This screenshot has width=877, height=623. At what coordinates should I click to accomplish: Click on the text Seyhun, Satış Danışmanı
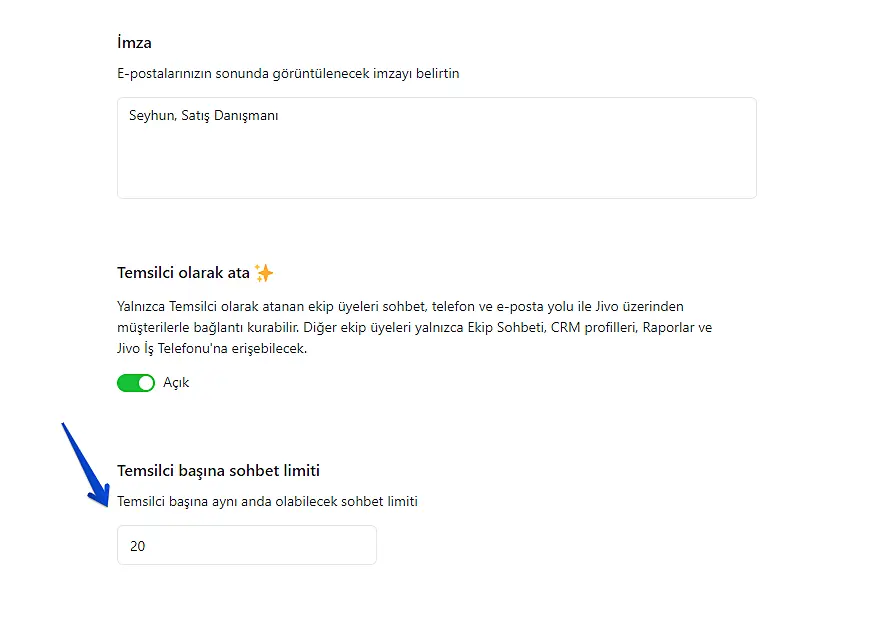(204, 116)
